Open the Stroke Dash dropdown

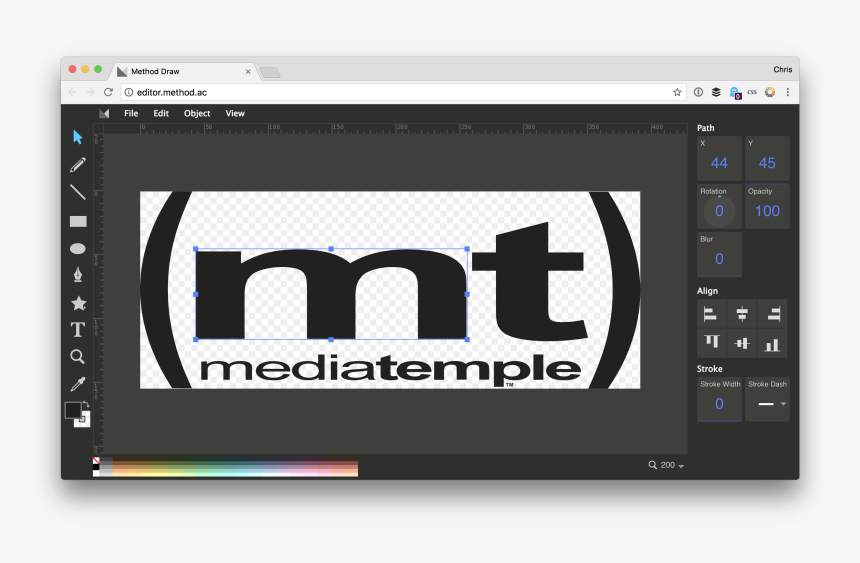pyautogui.click(x=767, y=399)
